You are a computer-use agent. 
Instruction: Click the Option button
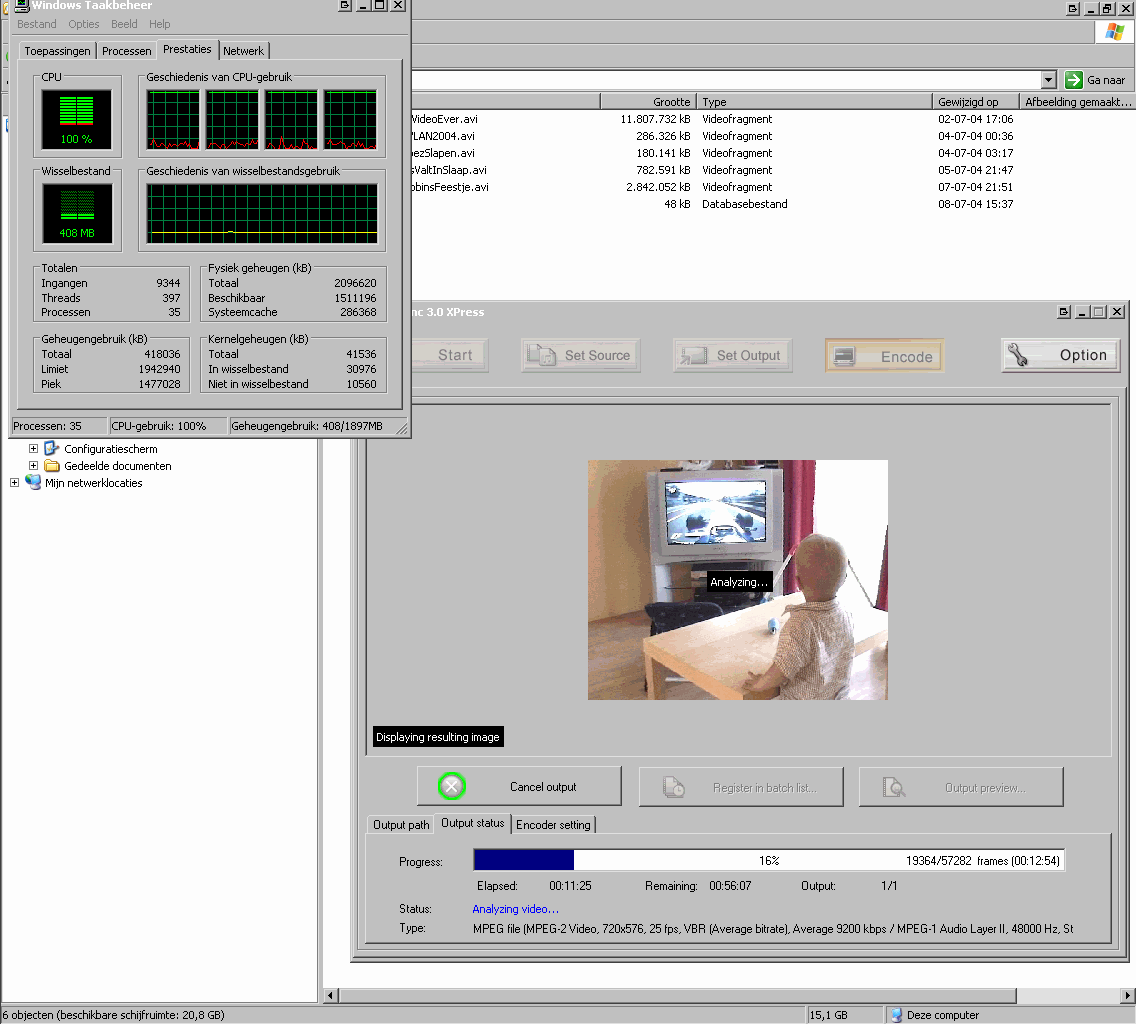[x=1061, y=355]
